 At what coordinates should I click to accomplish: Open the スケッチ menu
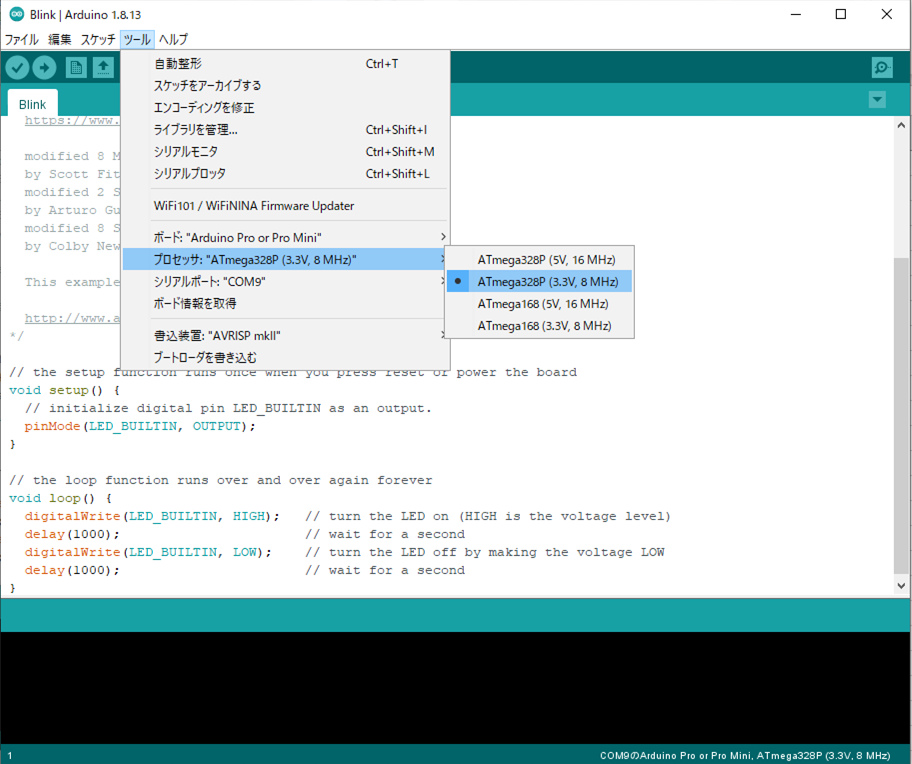[98, 40]
